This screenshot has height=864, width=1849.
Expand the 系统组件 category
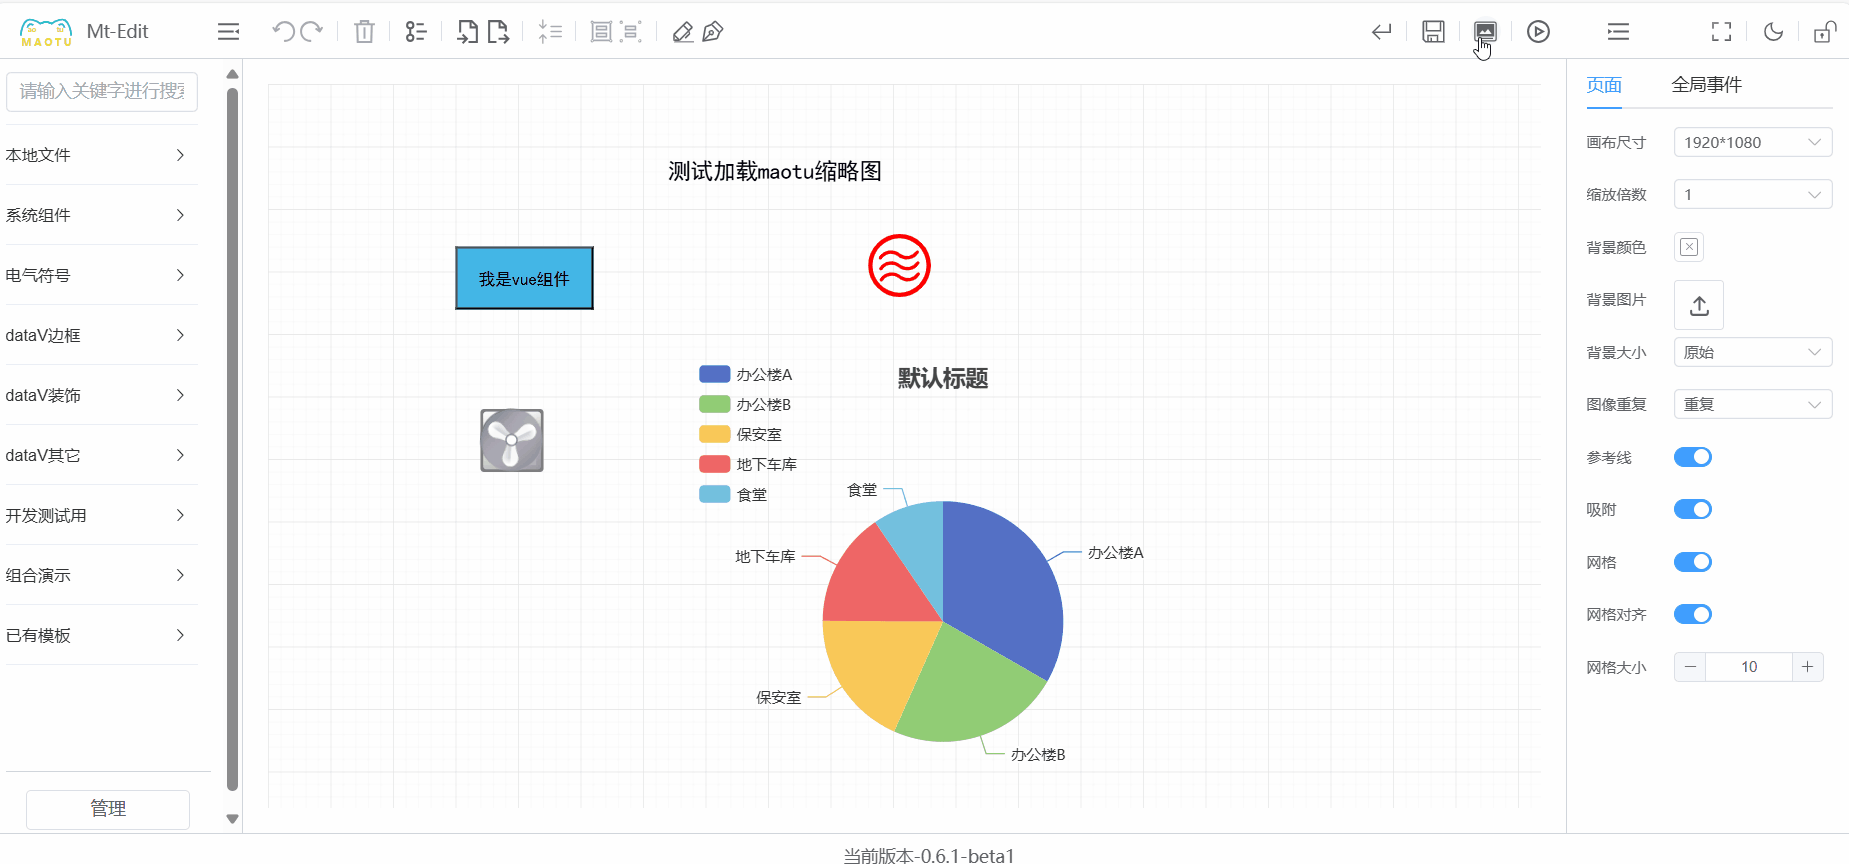click(x=96, y=215)
